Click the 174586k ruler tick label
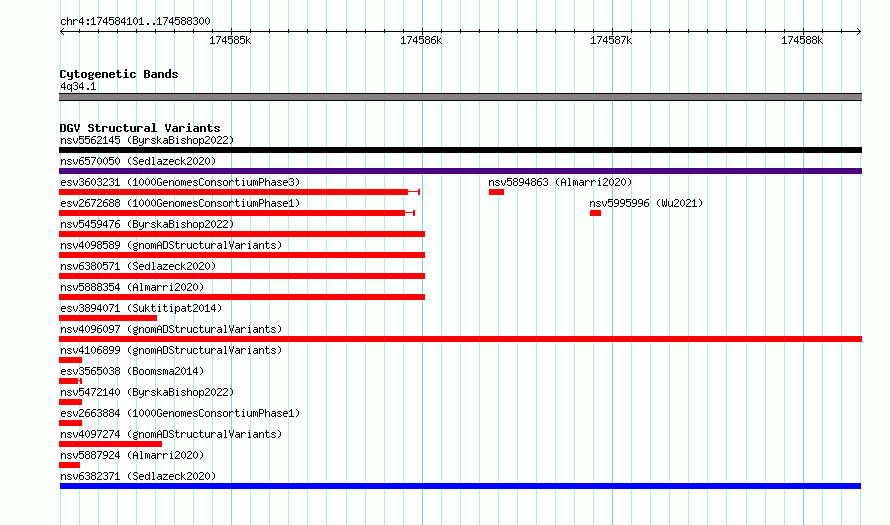The image size is (890, 525). tap(421, 40)
